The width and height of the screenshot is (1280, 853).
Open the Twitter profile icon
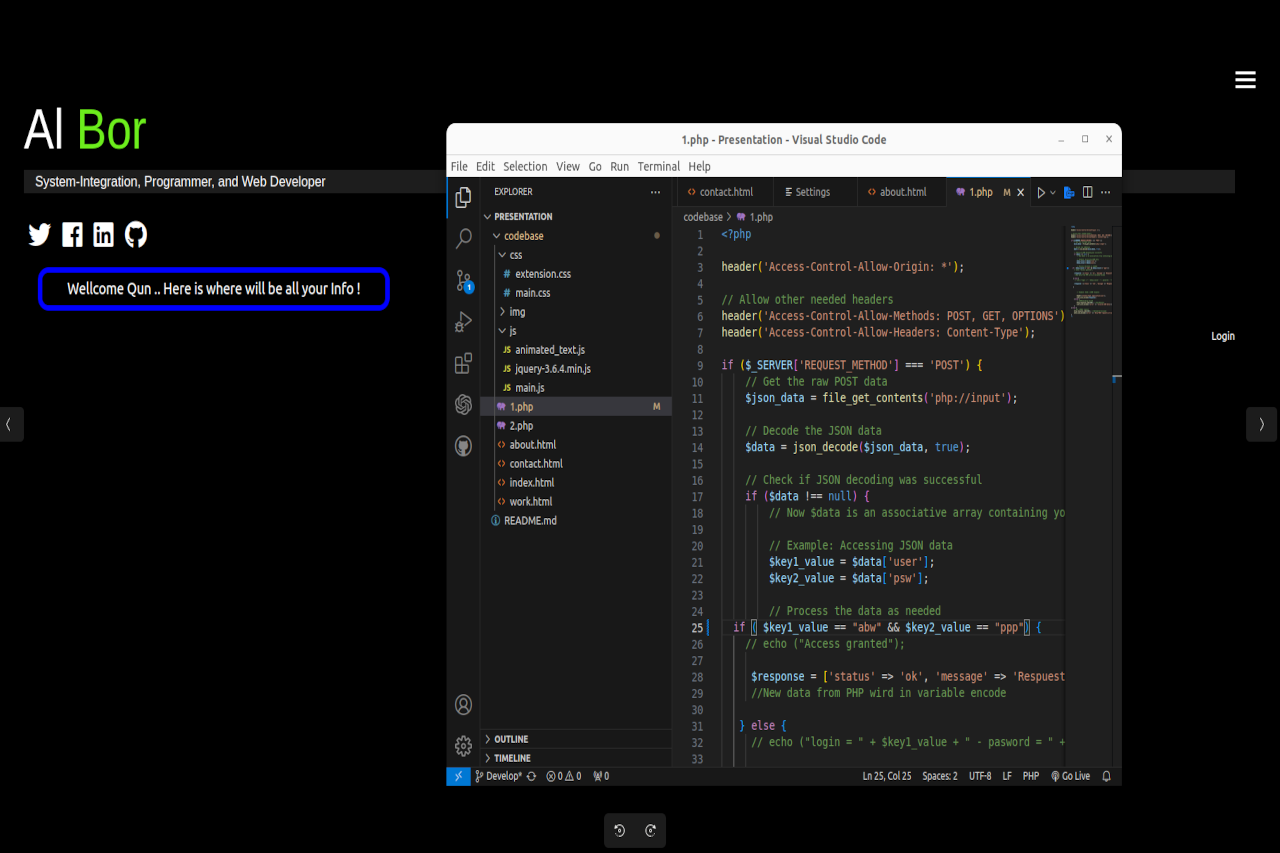point(39,235)
